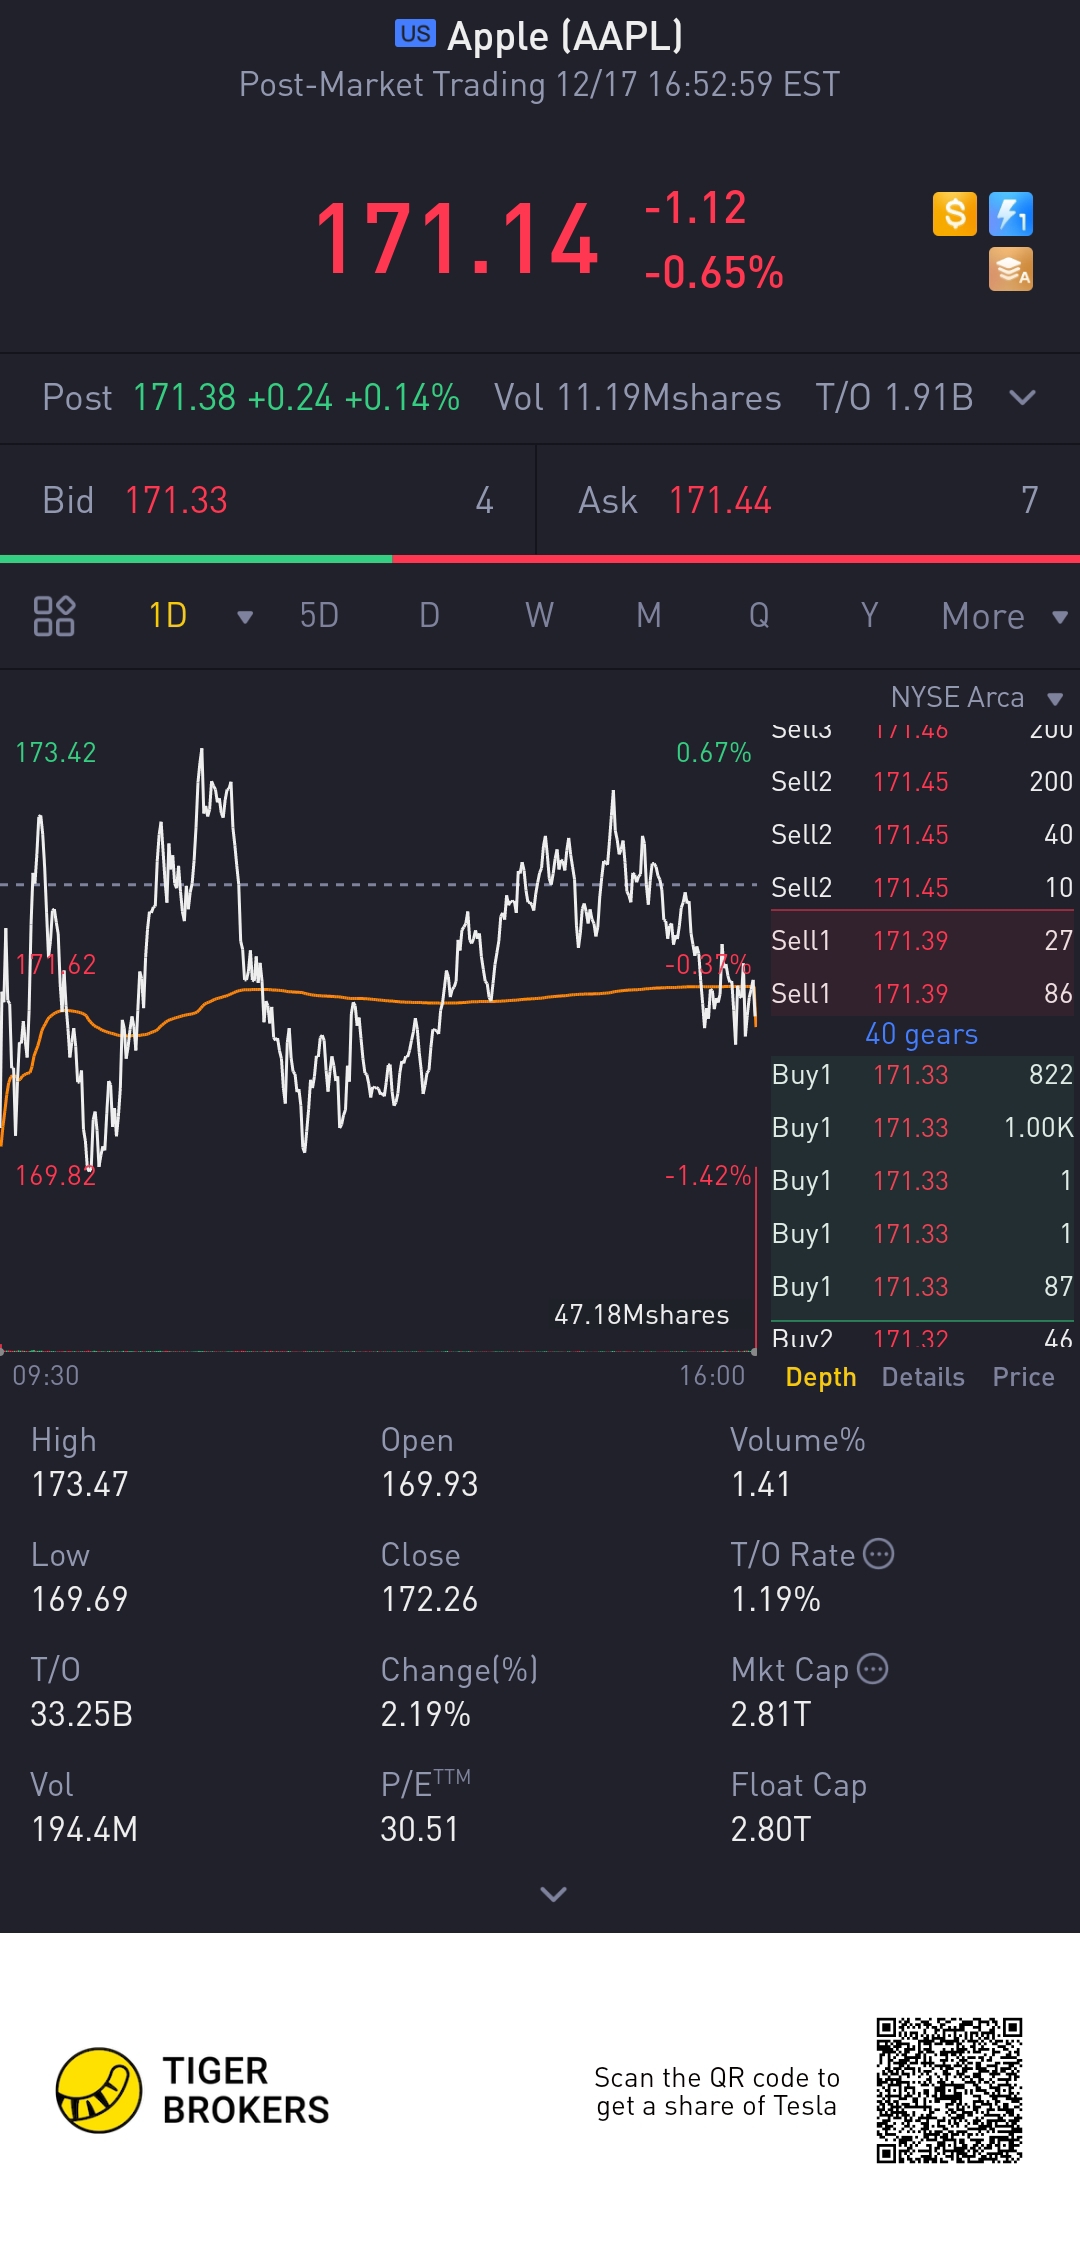Switch to the Q quarterly chart tab
The height and width of the screenshot is (2249, 1080).
[x=759, y=615]
